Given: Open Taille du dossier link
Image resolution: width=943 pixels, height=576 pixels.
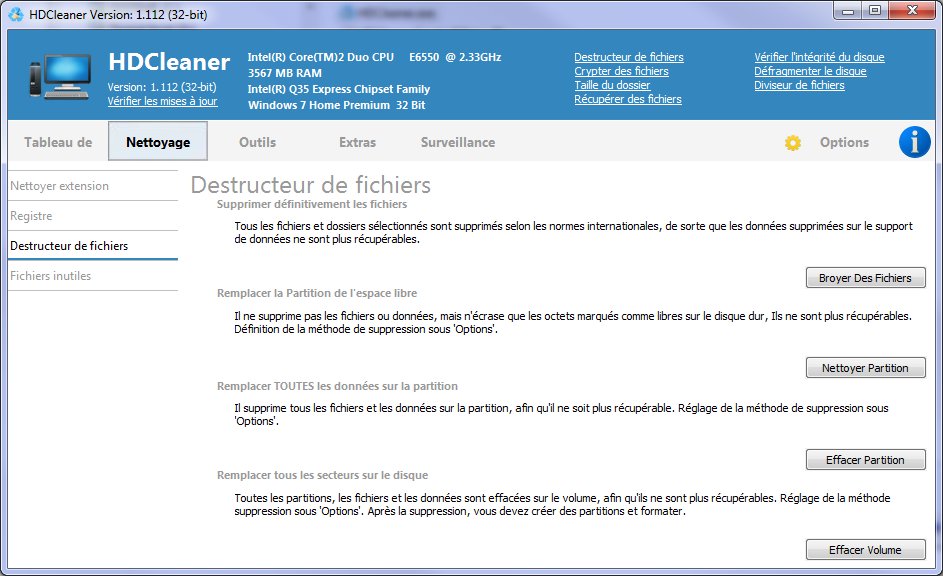Looking at the screenshot, I should coord(612,85).
